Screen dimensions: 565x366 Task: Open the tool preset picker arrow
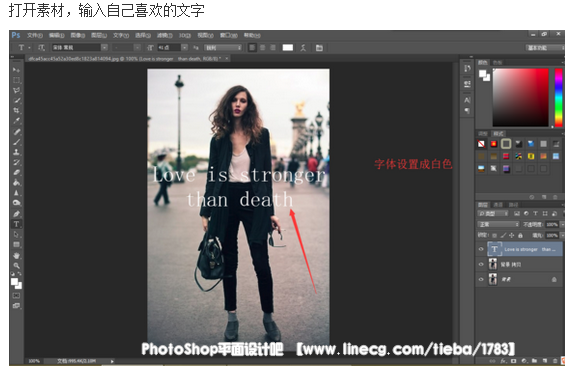(30, 48)
